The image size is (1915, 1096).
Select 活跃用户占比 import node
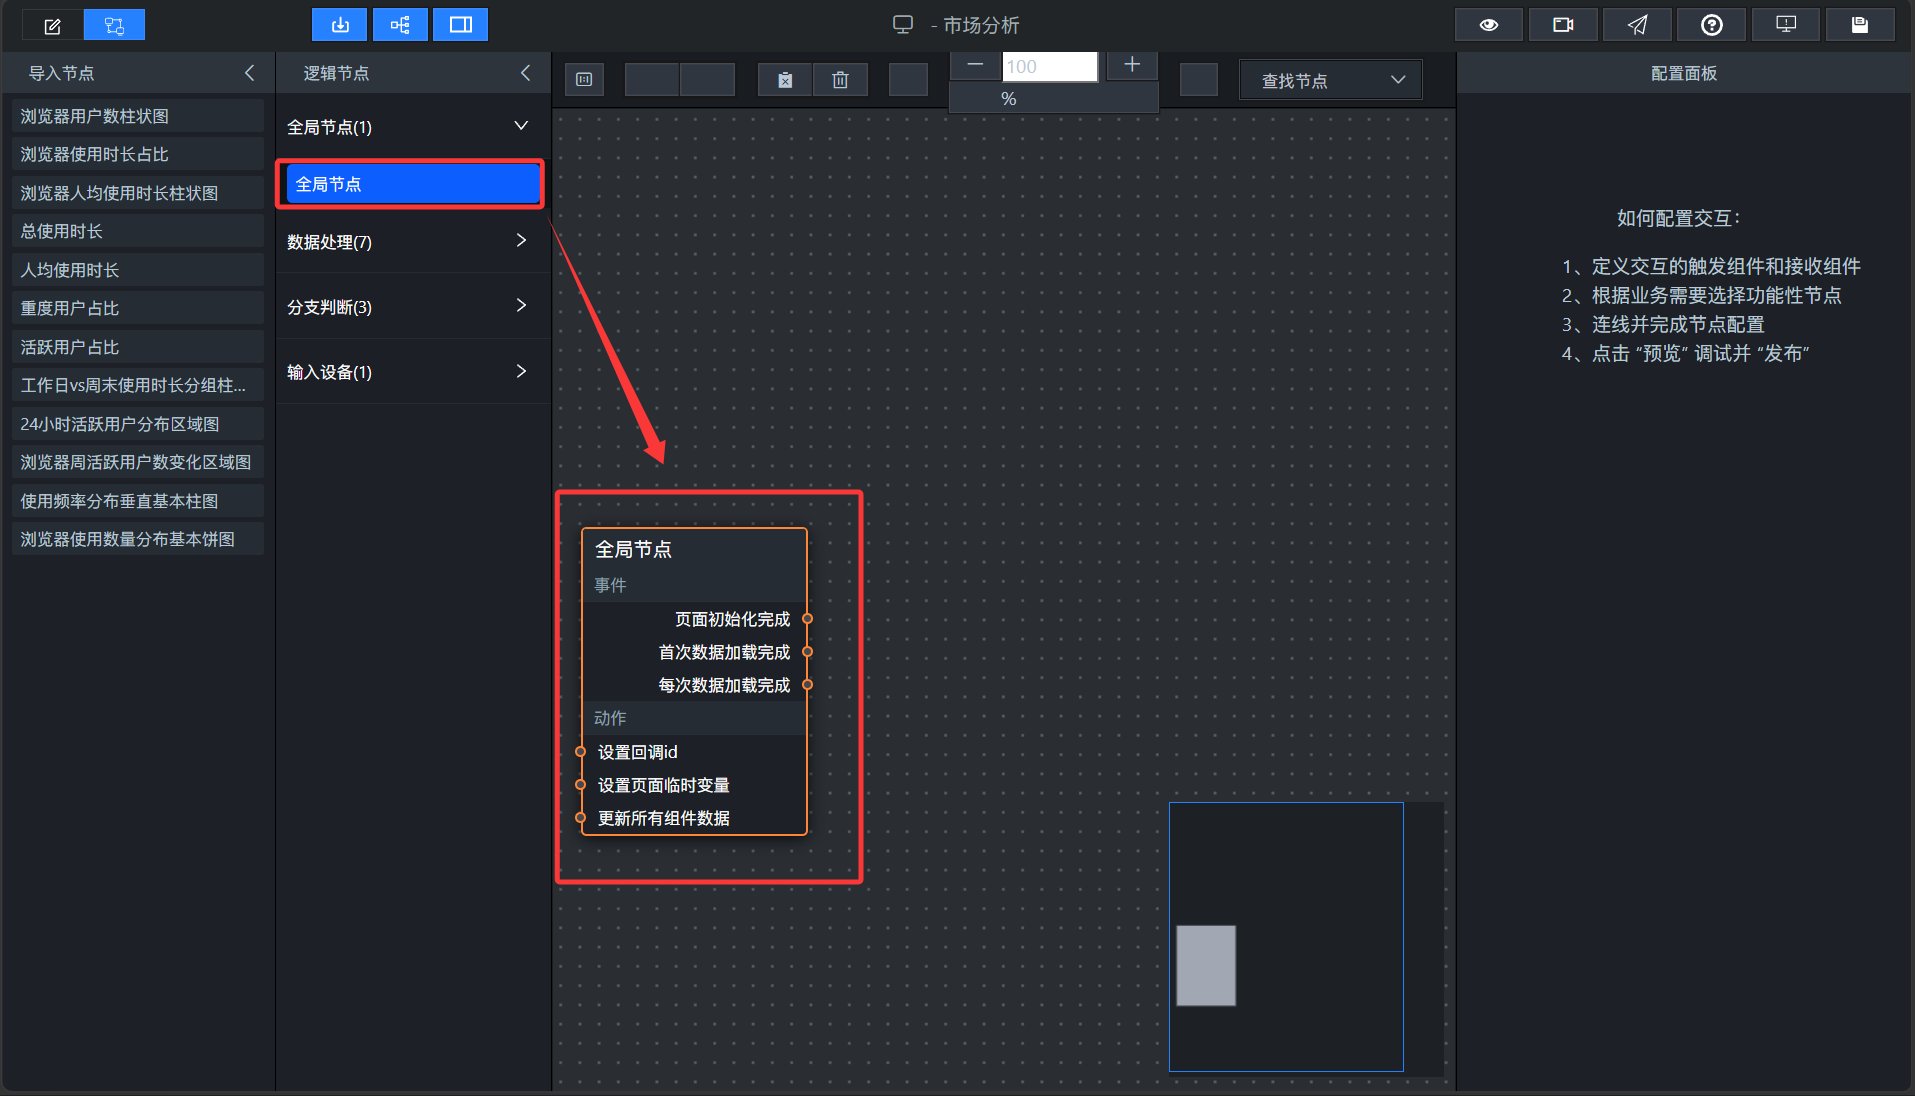138,347
